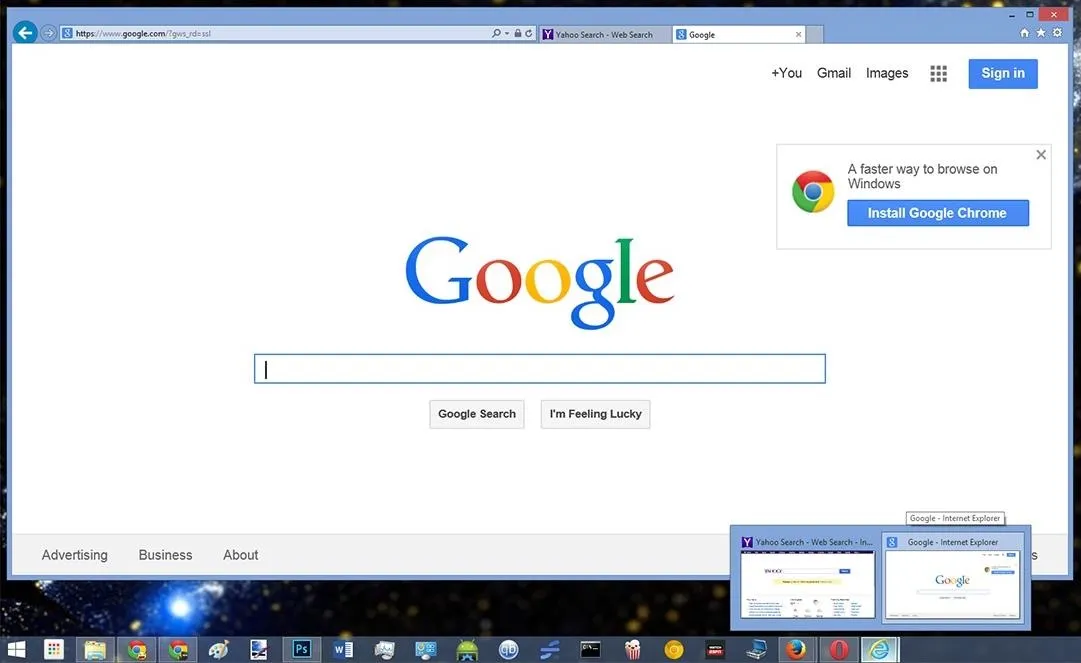Go back with the browser Back arrow
The height and width of the screenshot is (663, 1081).
[25, 32]
